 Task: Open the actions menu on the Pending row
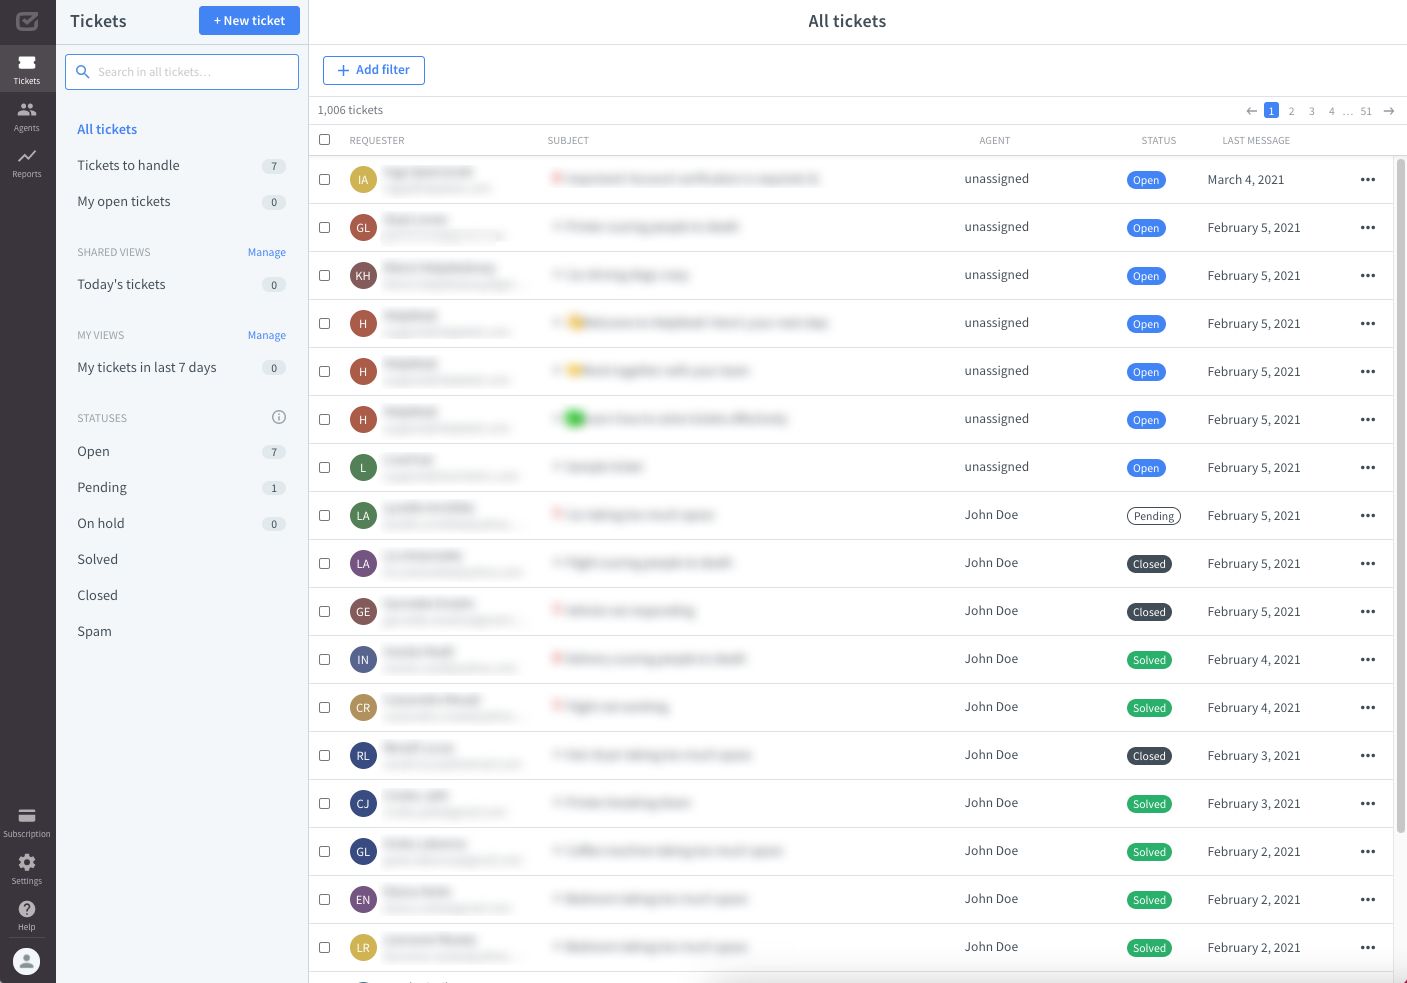(x=1368, y=515)
